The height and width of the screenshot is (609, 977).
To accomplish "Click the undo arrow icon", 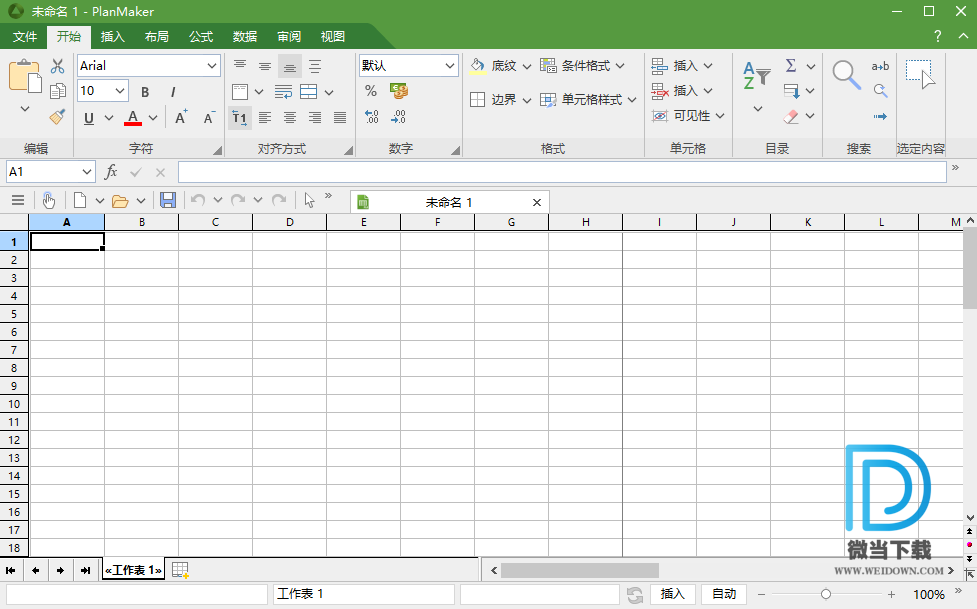I will pos(198,200).
